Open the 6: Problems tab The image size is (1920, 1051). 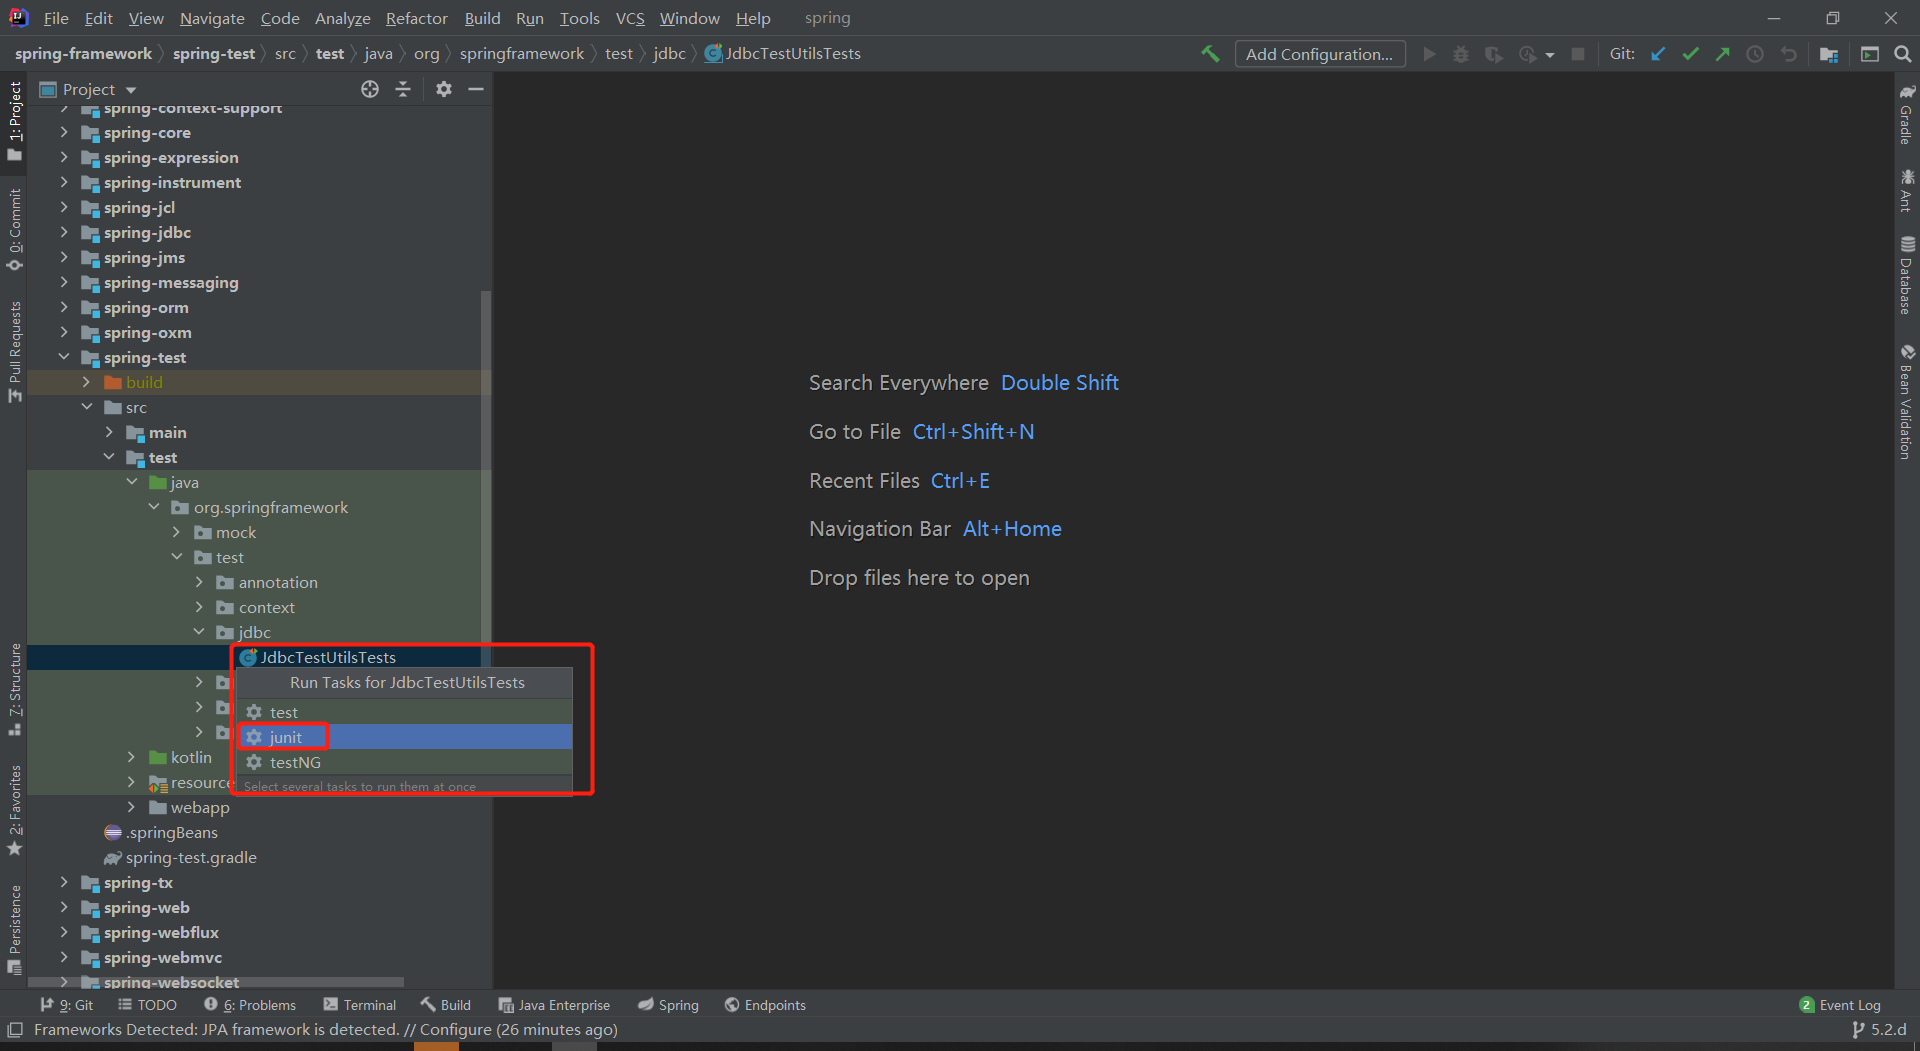point(250,1005)
